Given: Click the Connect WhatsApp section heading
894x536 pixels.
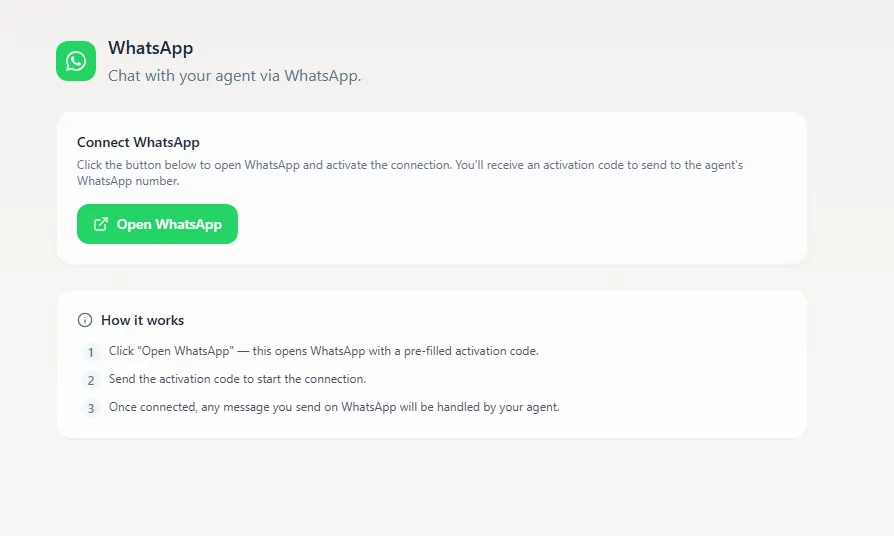Looking at the screenshot, I should 138,143.
